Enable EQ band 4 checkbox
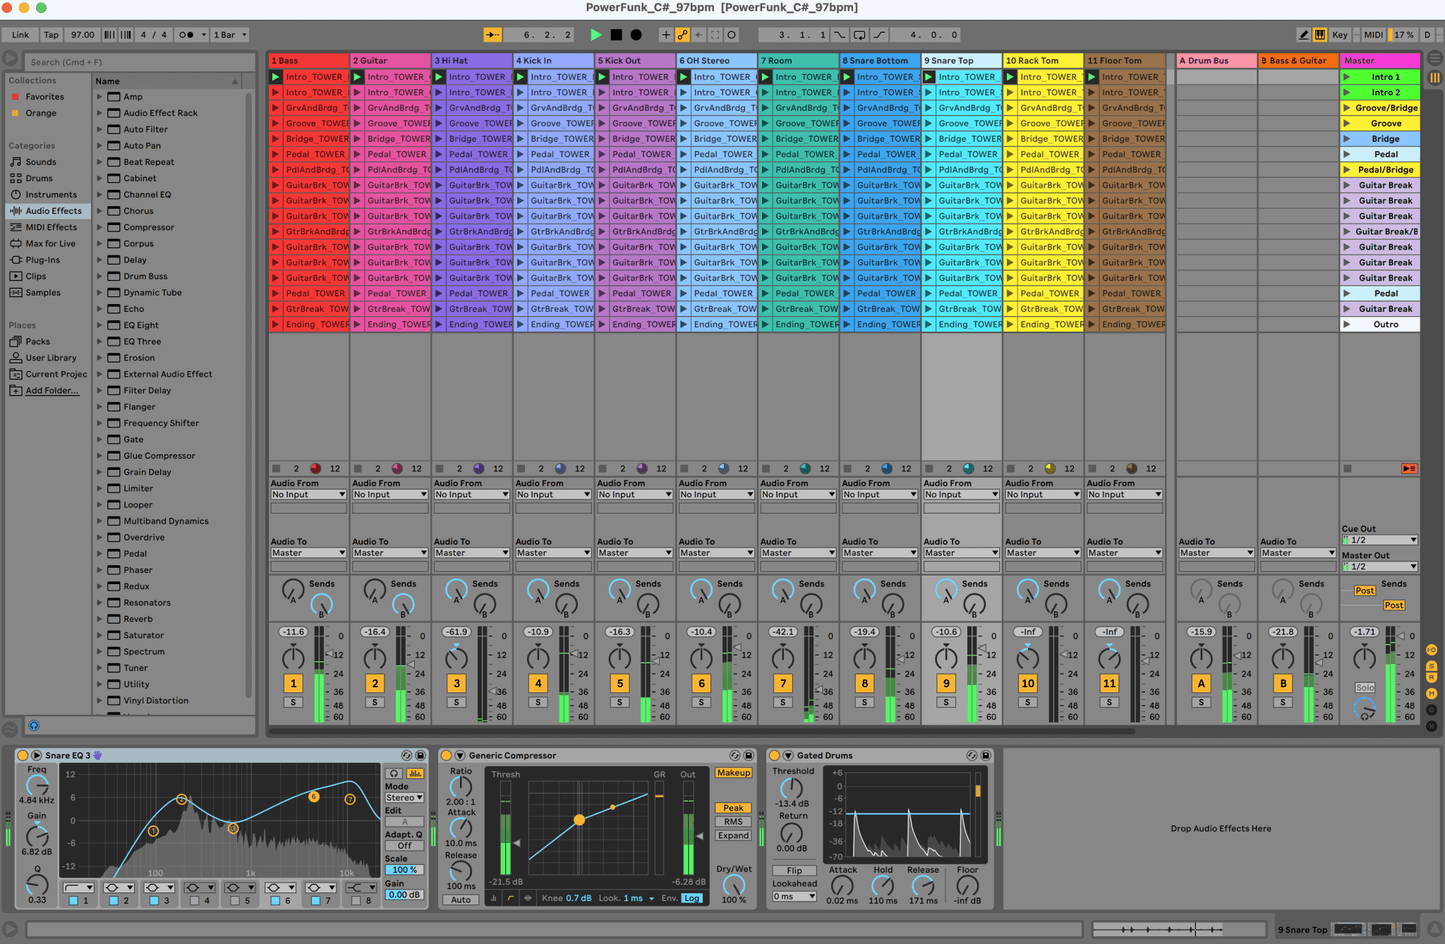Image resolution: width=1445 pixels, height=944 pixels. (196, 901)
